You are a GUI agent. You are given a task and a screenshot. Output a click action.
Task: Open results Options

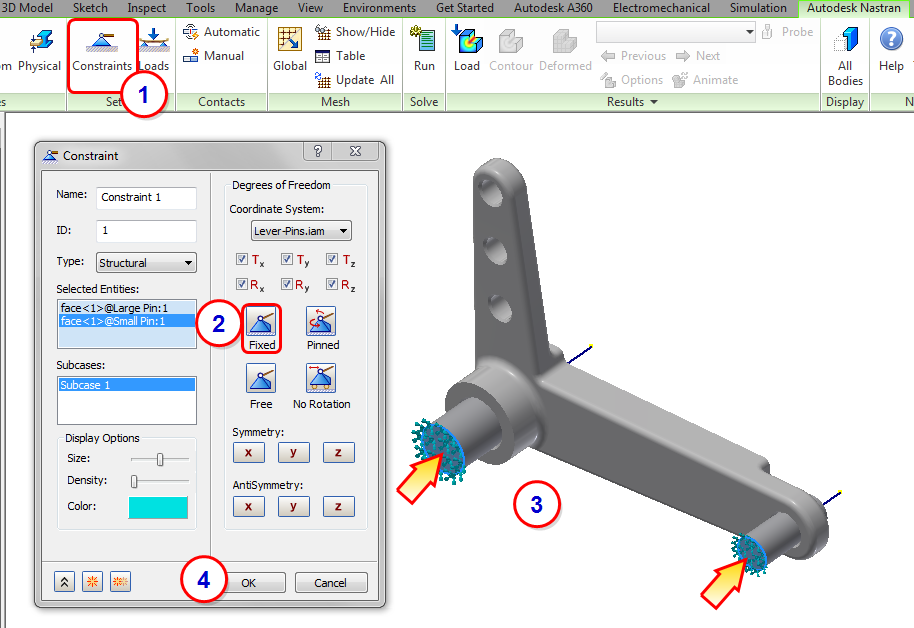click(x=632, y=80)
